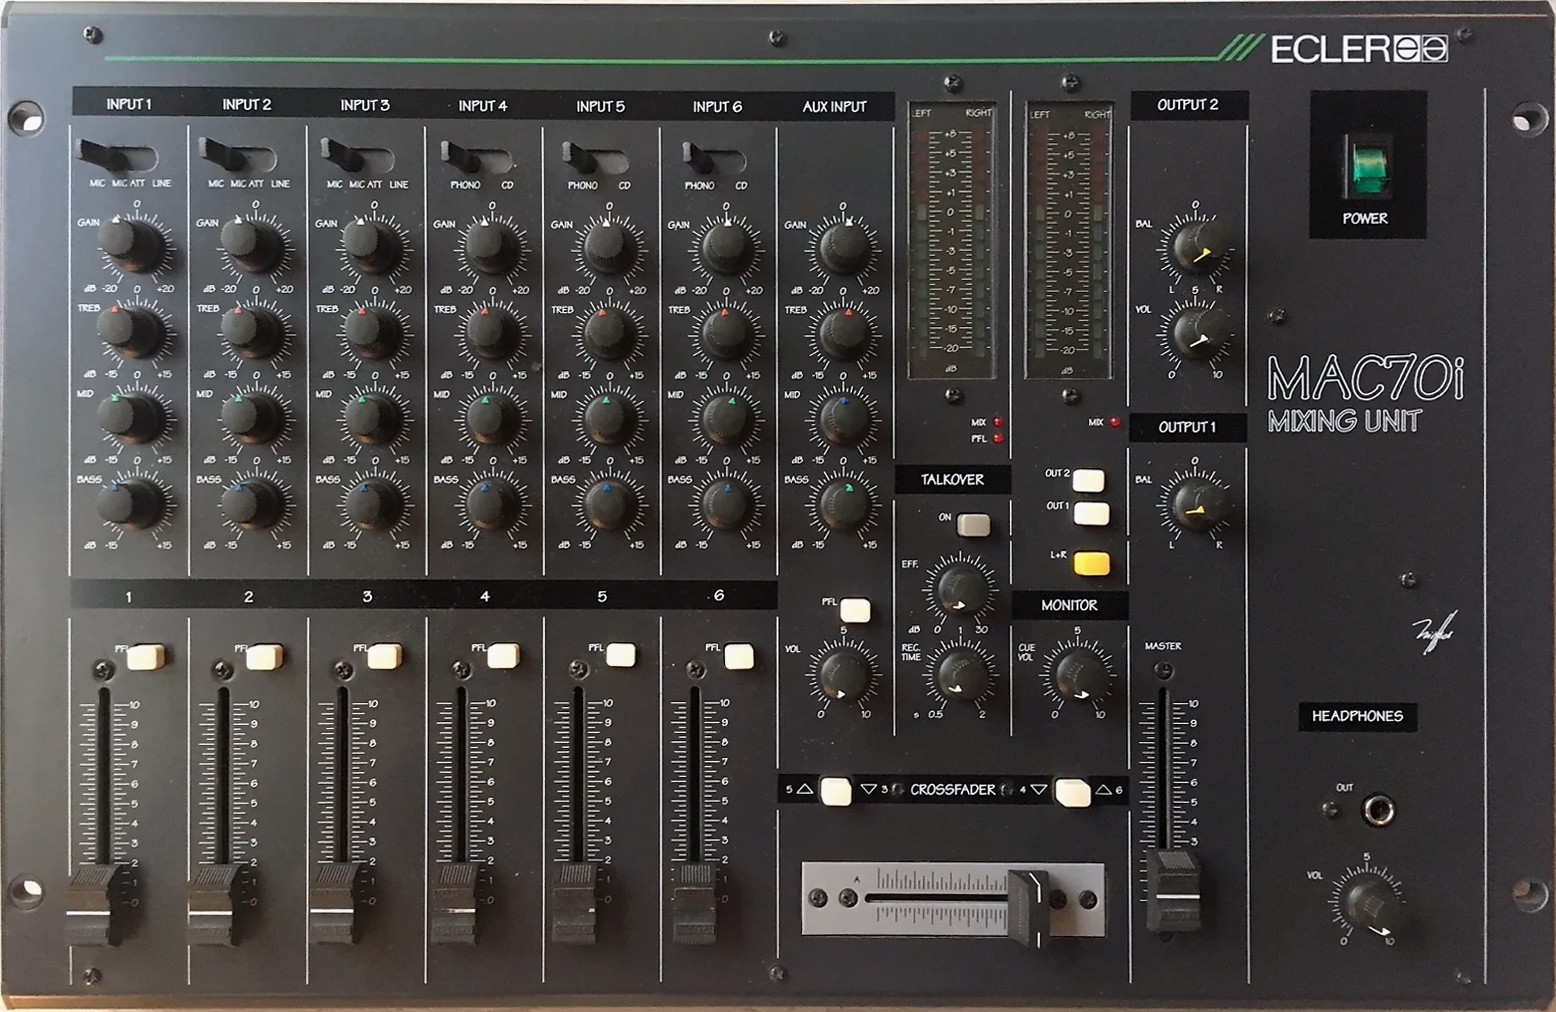Click the OUTPUT 1 BAL knob
This screenshot has width=1556, height=1012.
point(1196,504)
